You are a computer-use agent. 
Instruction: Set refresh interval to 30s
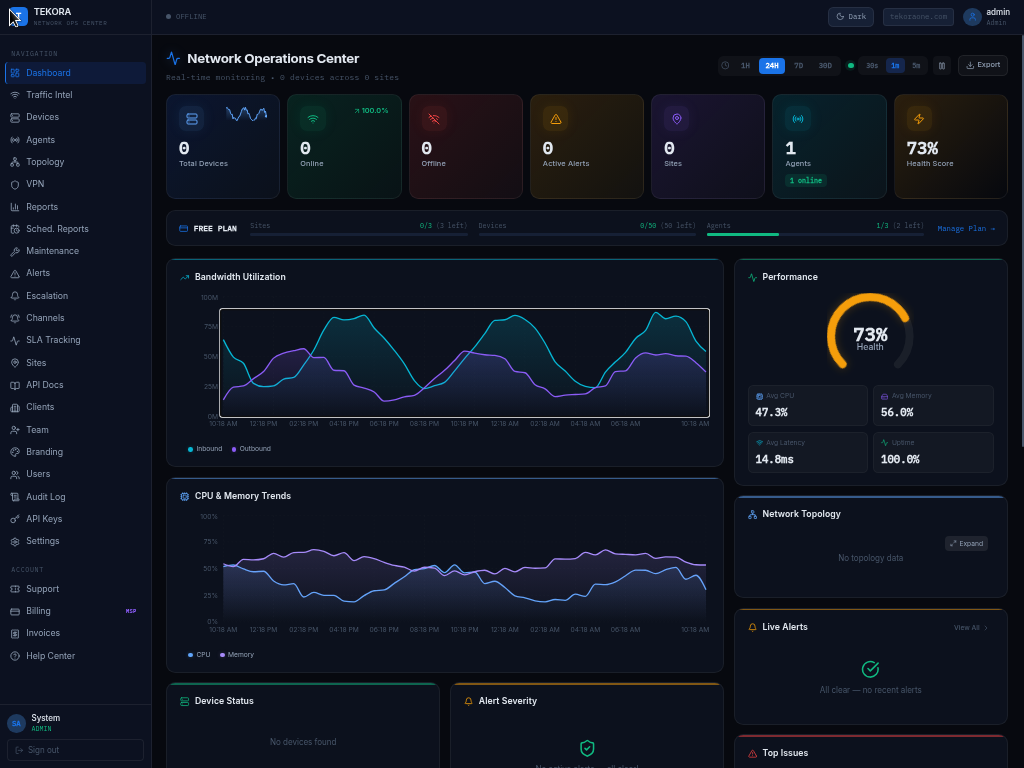pos(872,65)
